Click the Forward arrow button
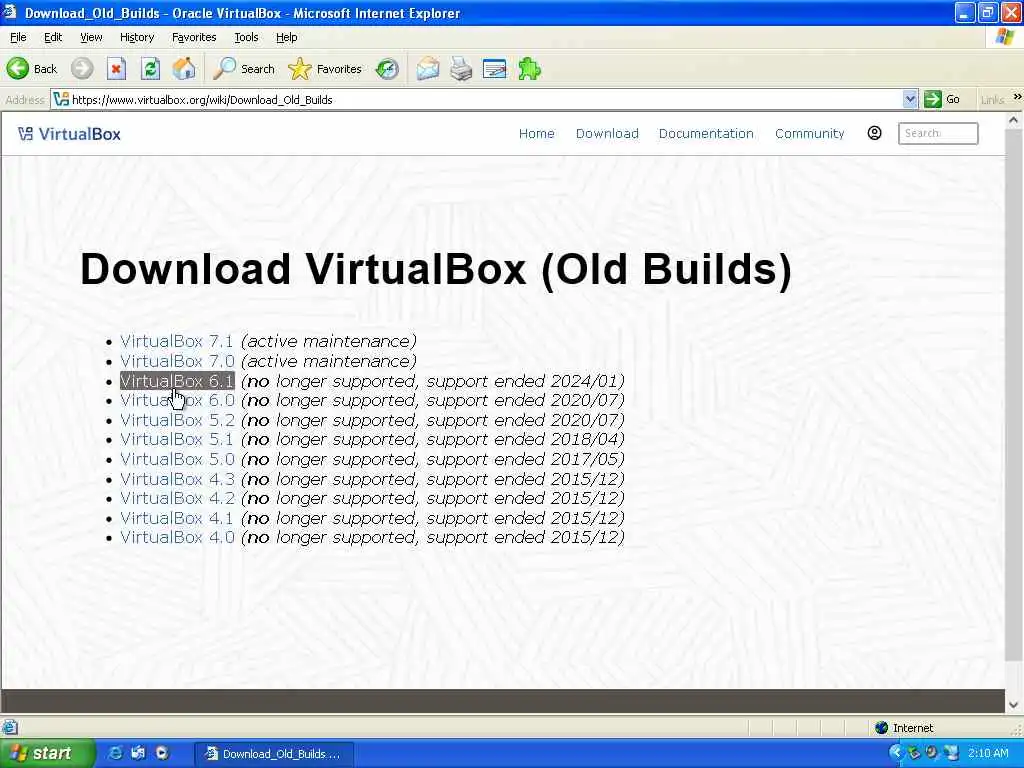1024x768 pixels. point(82,69)
